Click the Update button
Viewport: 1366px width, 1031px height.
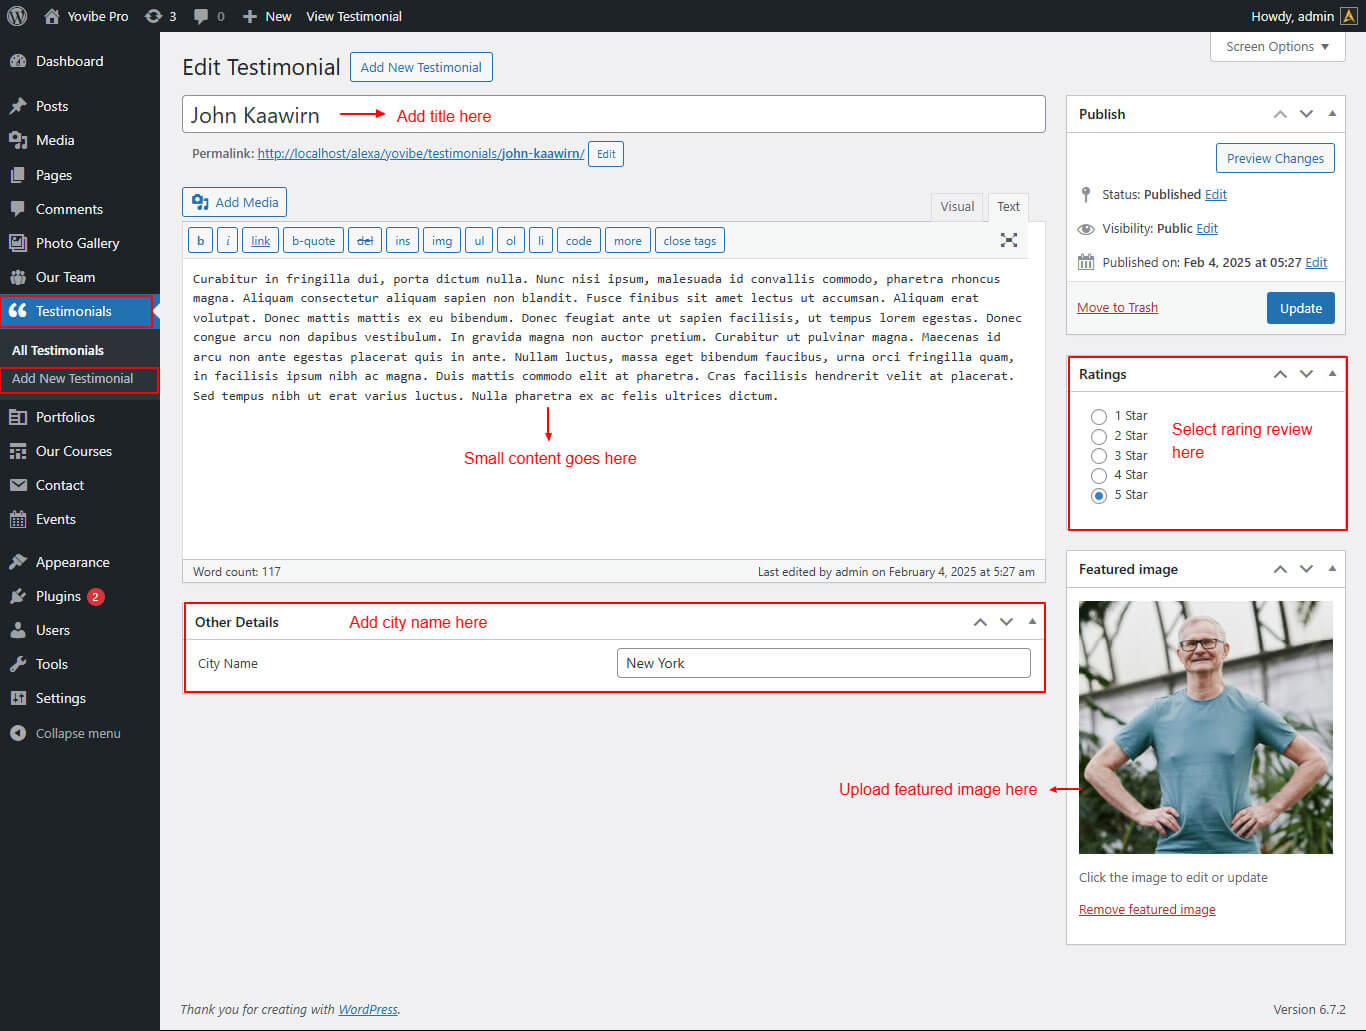(1301, 308)
